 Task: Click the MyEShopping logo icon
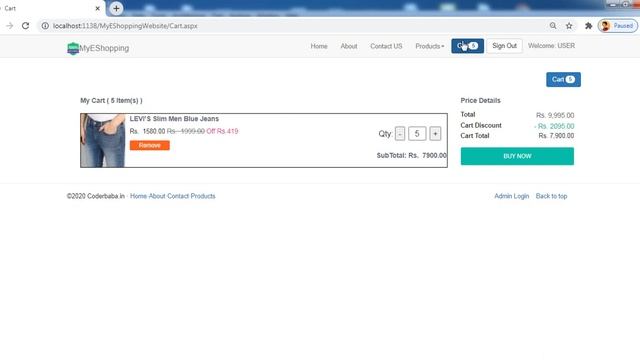pyautogui.click(x=73, y=48)
